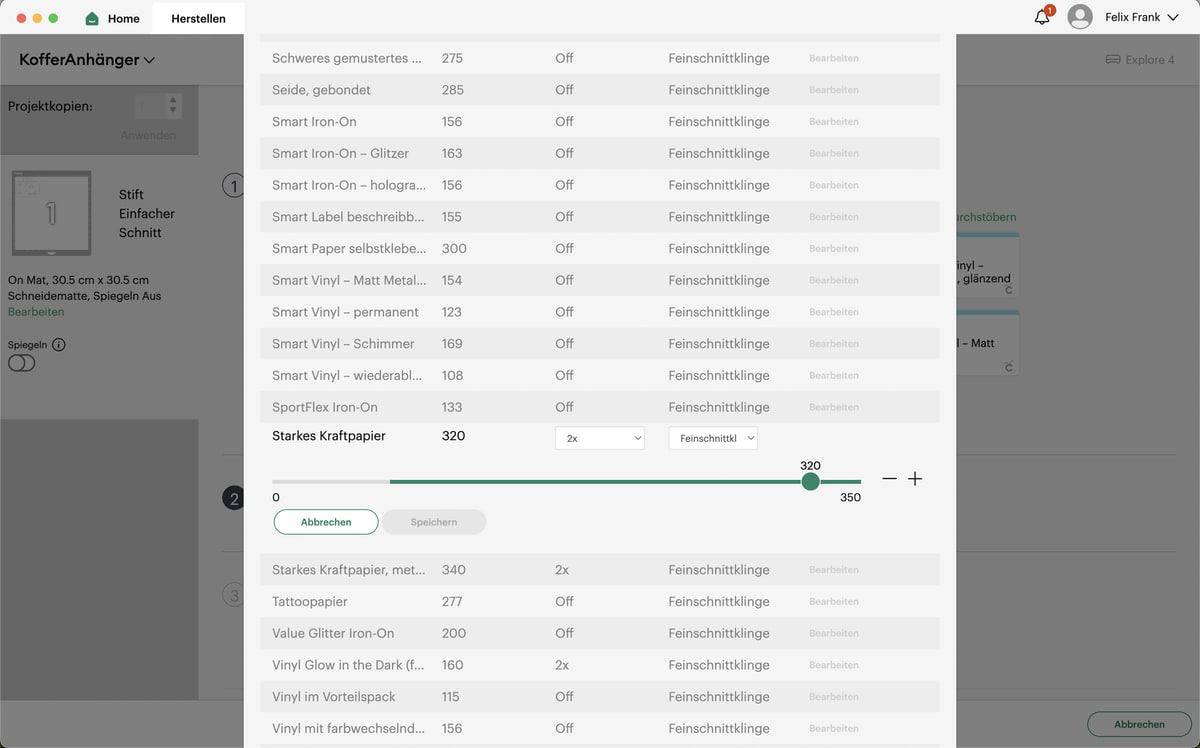Click the mat preview thumbnail
The width and height of the screenshot is (1200, 748).
pyautogui.click(x=51, y=213)
